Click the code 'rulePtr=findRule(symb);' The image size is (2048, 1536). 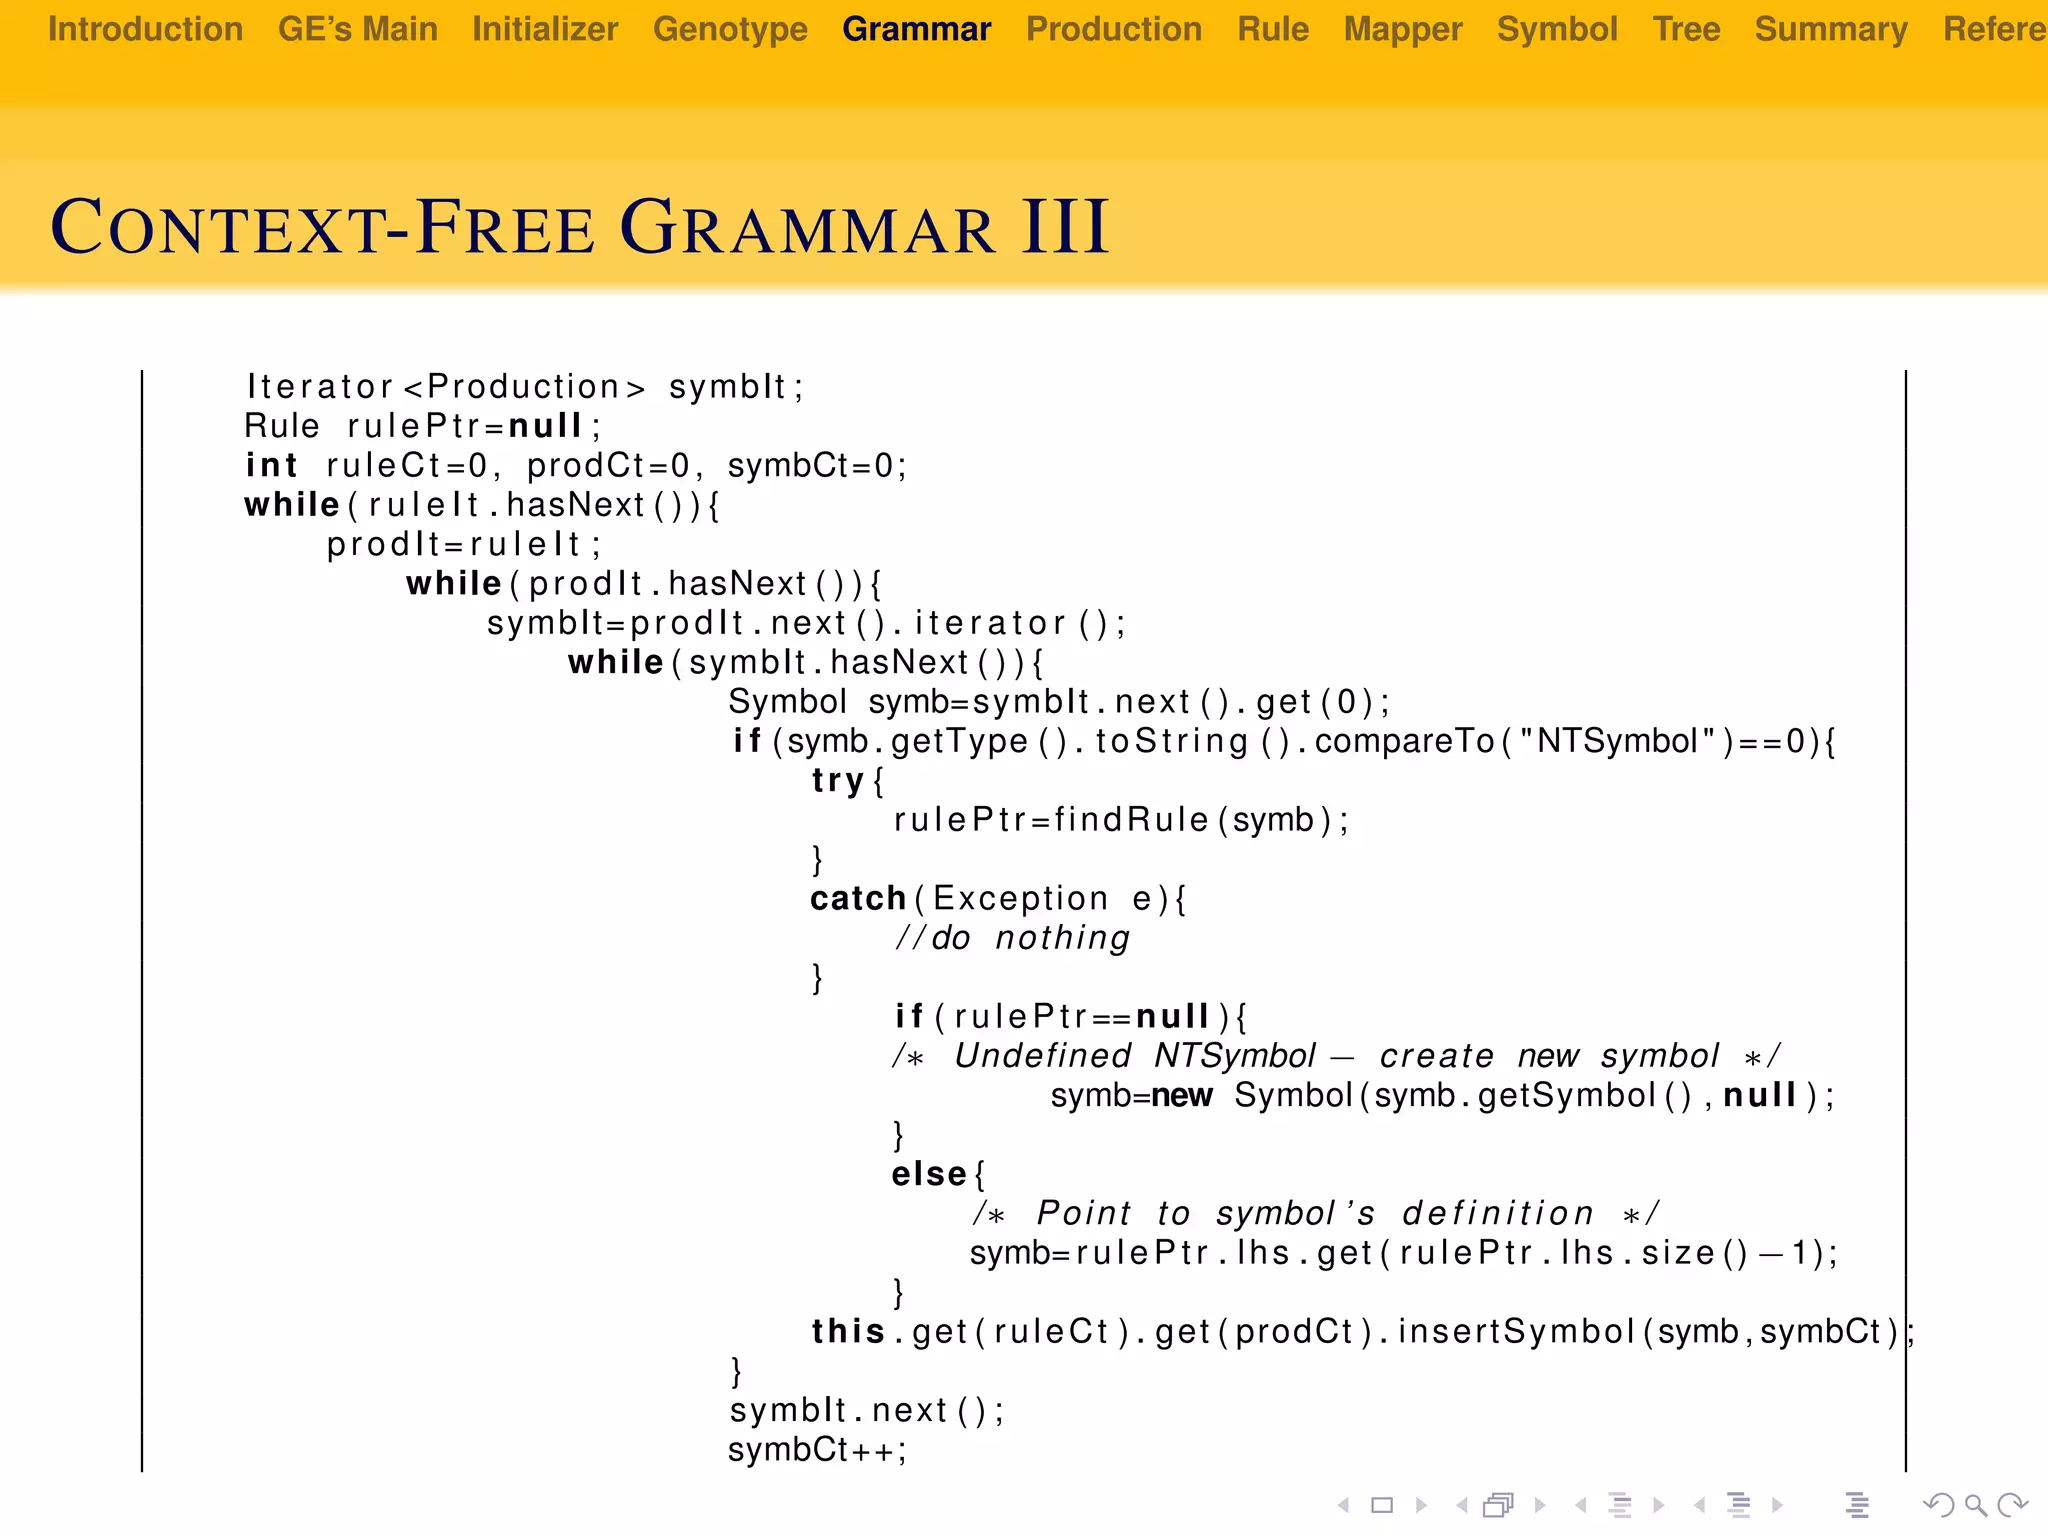tap(1121, 820)
